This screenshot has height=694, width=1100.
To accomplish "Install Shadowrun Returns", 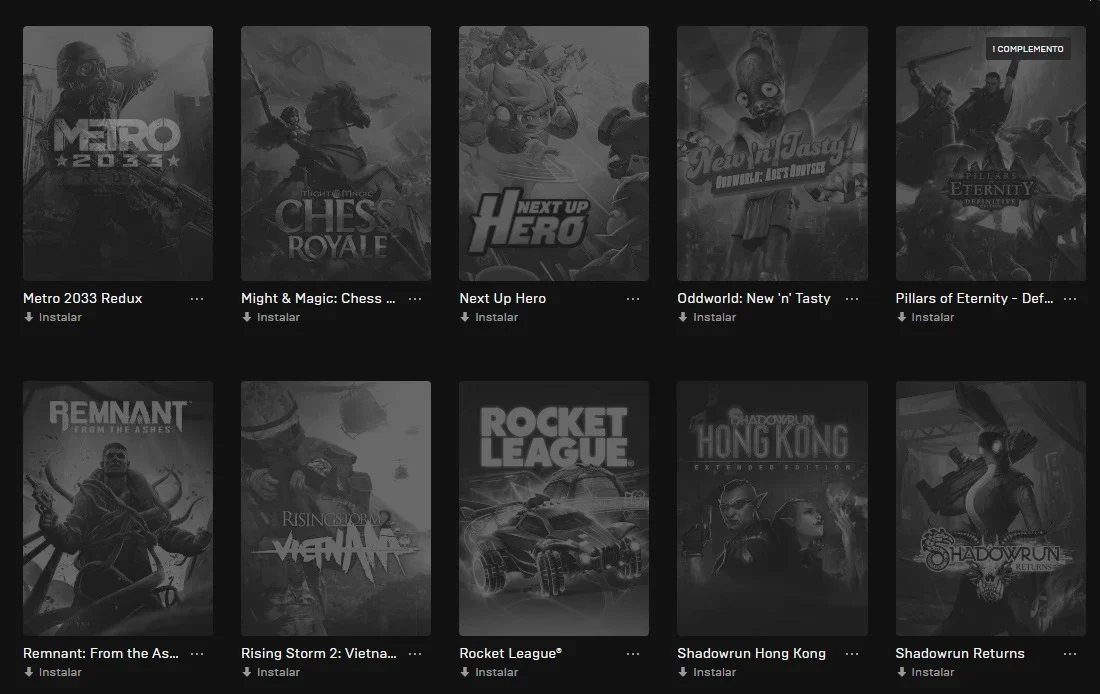I will coord(925,672).
